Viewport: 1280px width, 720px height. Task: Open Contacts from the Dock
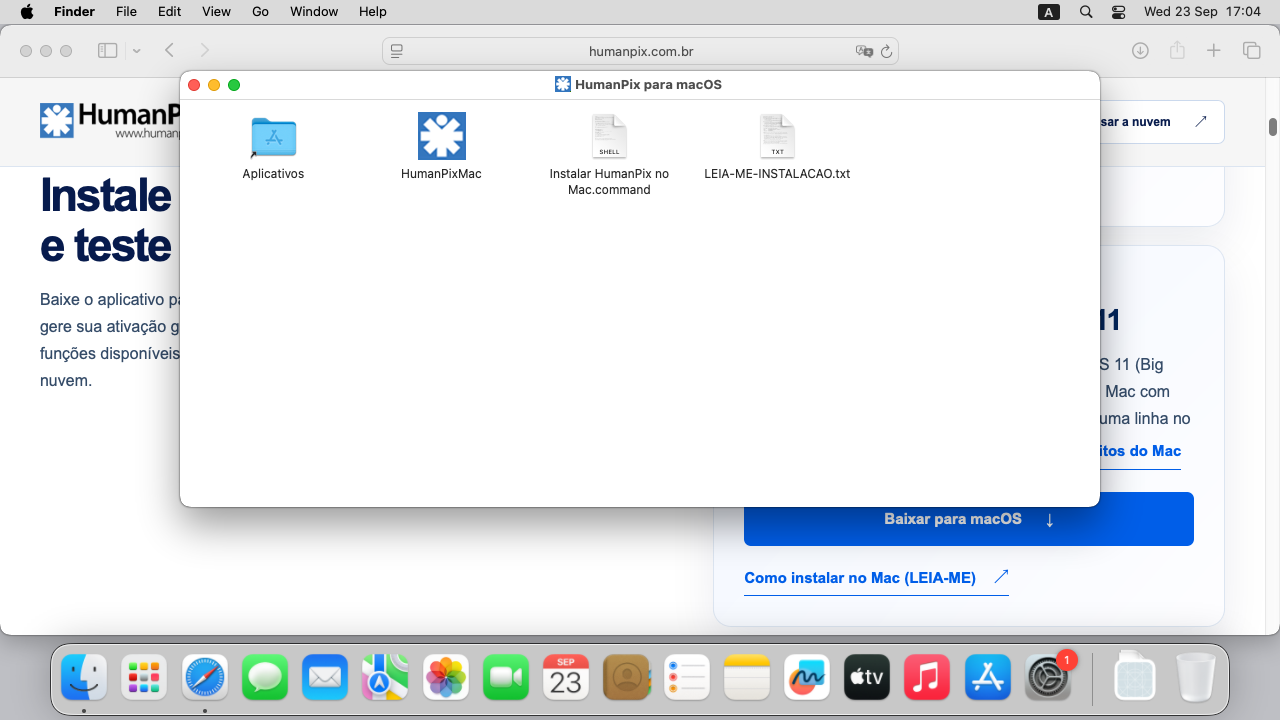pos(626,679)
